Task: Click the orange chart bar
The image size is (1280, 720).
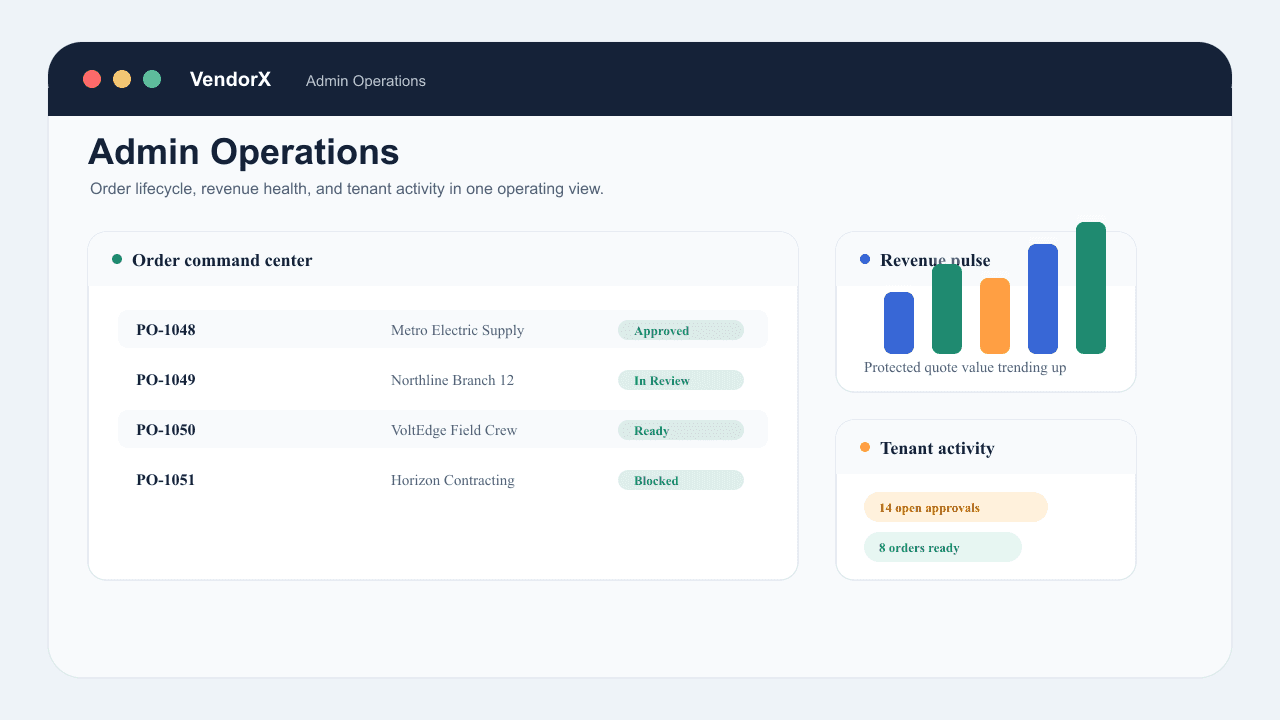Action: tap(995, 316)
